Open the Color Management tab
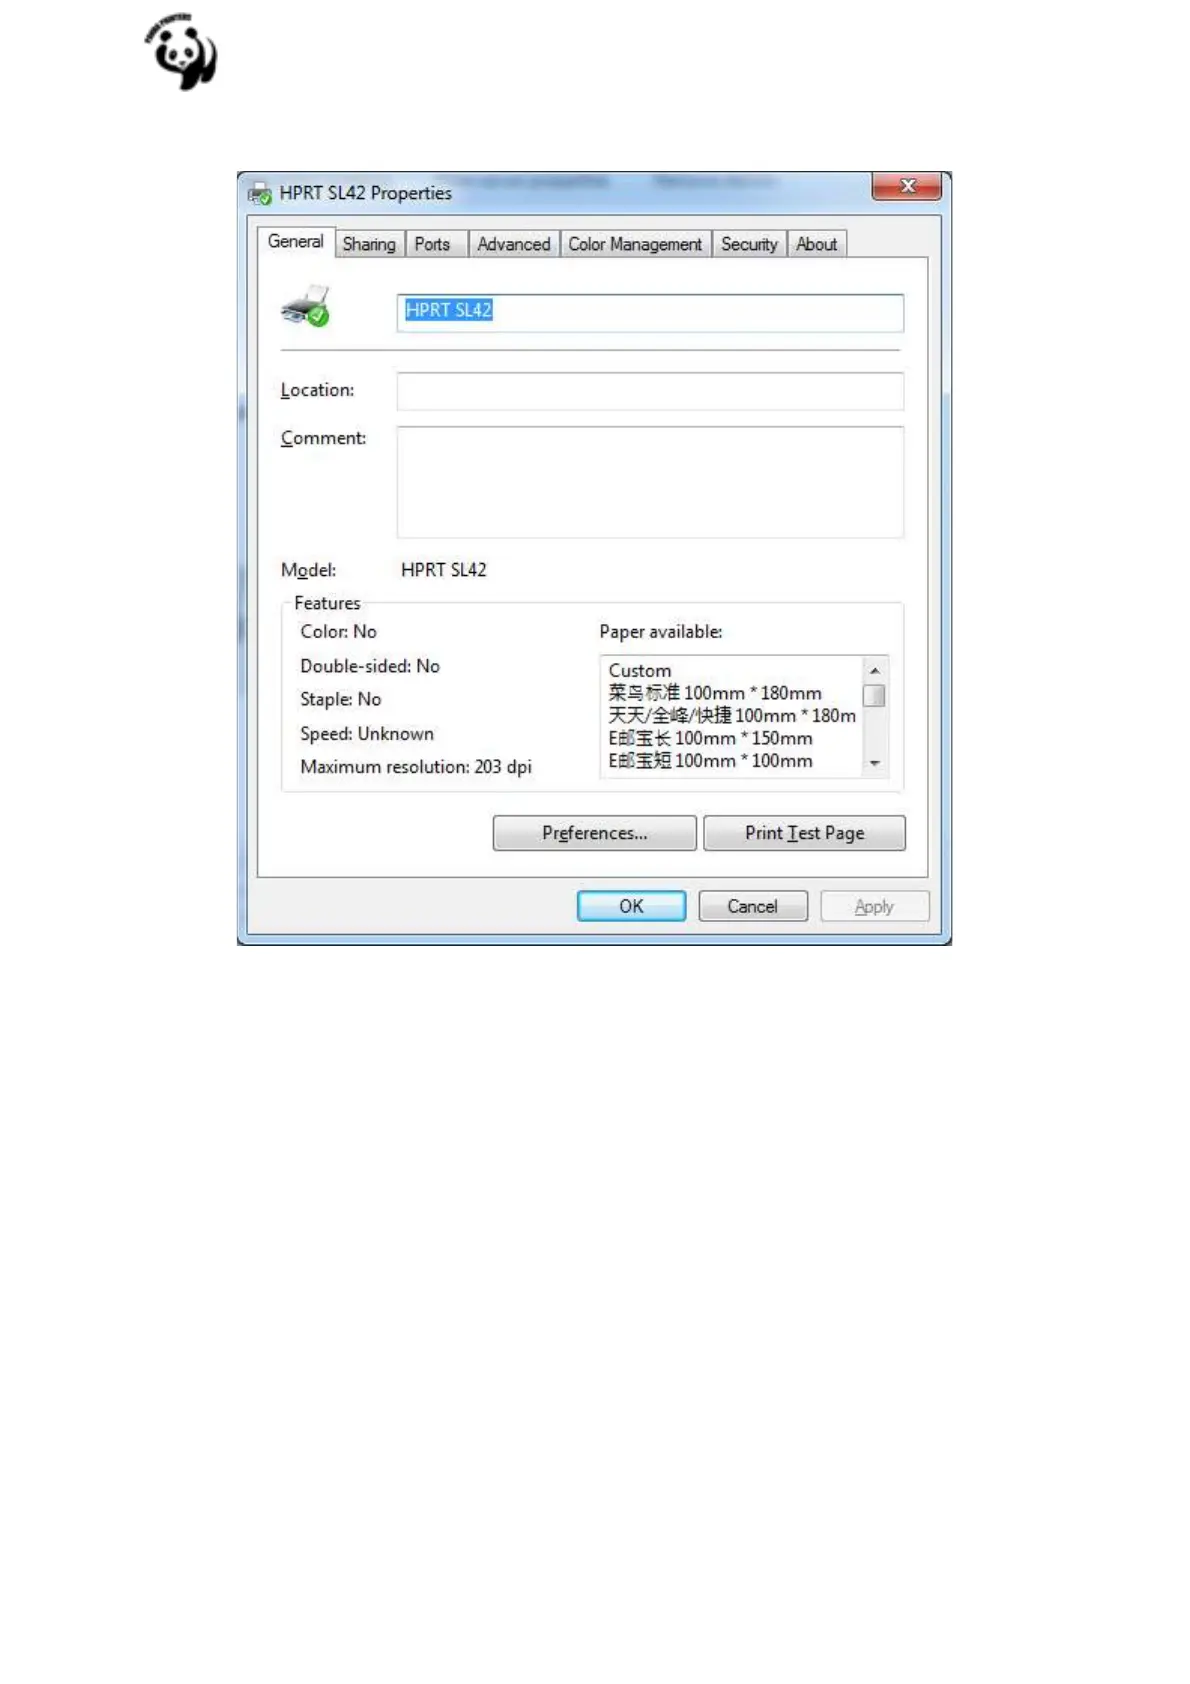This screenshot has width=1190, height=1684. click(x=635, y=244)
